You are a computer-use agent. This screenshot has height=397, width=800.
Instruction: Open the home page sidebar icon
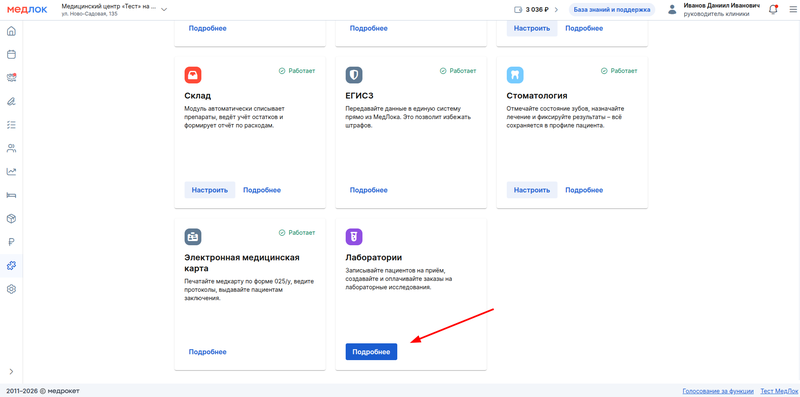point(11,31)
